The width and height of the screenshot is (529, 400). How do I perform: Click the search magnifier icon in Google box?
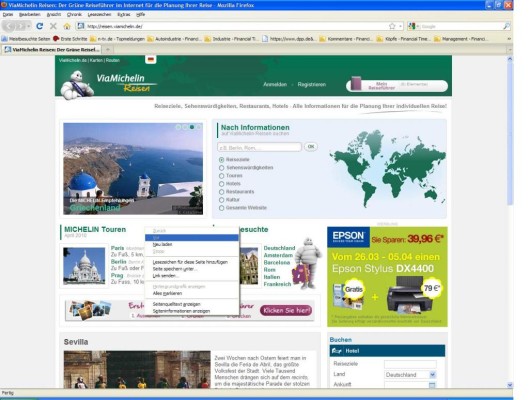pyautogui.click(x=506, y=26)
